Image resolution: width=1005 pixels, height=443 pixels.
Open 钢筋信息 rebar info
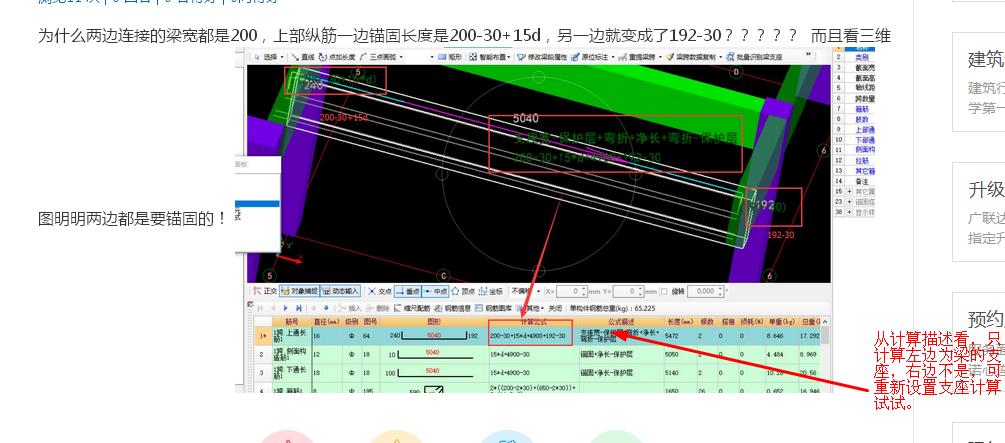point(453,308)
